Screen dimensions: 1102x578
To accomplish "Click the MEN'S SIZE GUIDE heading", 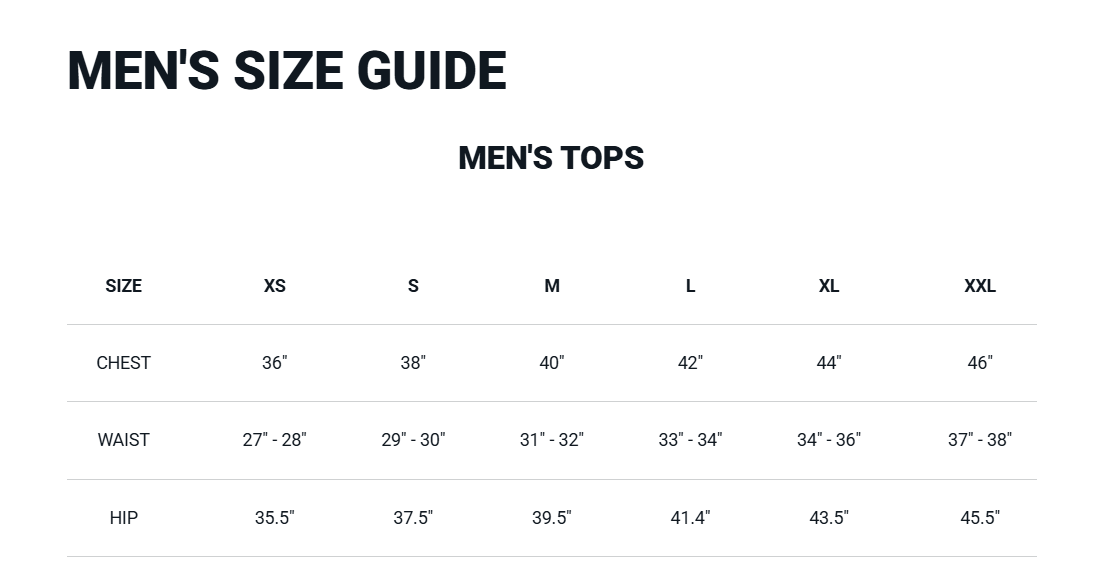I will (286, 71).
